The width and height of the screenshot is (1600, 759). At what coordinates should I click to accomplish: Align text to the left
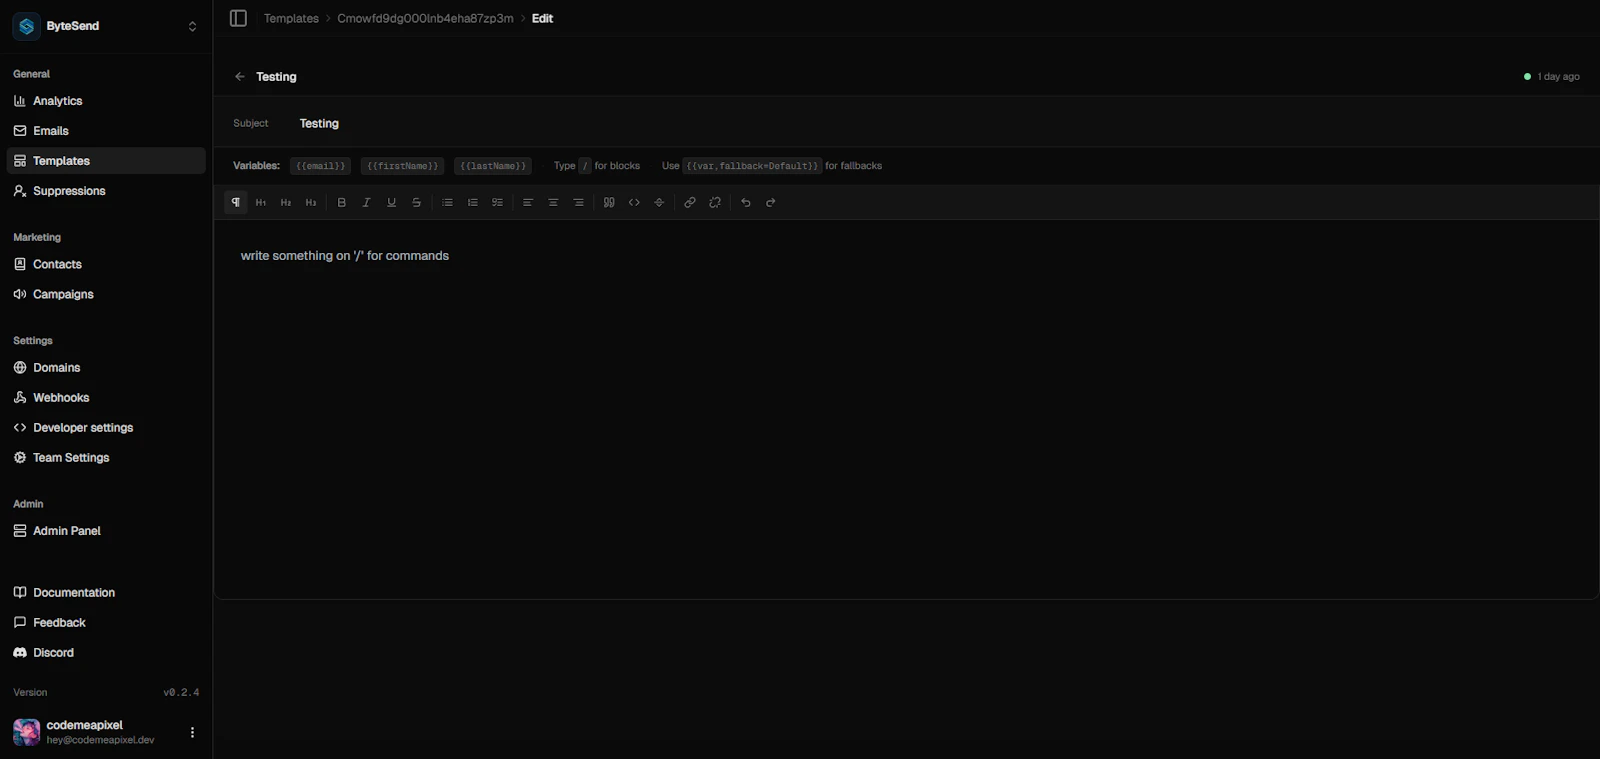528,202
